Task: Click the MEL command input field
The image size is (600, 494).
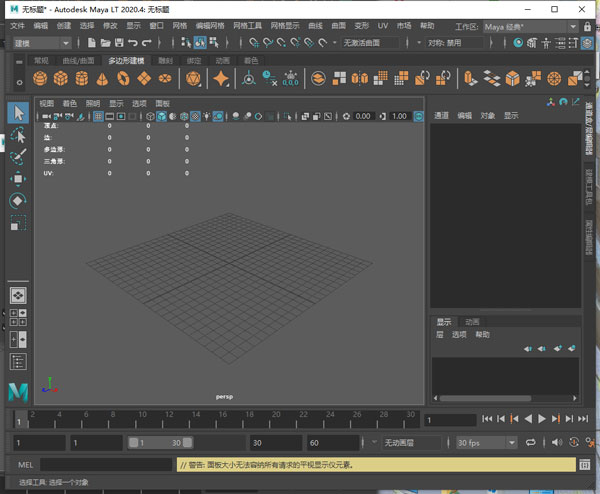Action: [x=106, y=465]
